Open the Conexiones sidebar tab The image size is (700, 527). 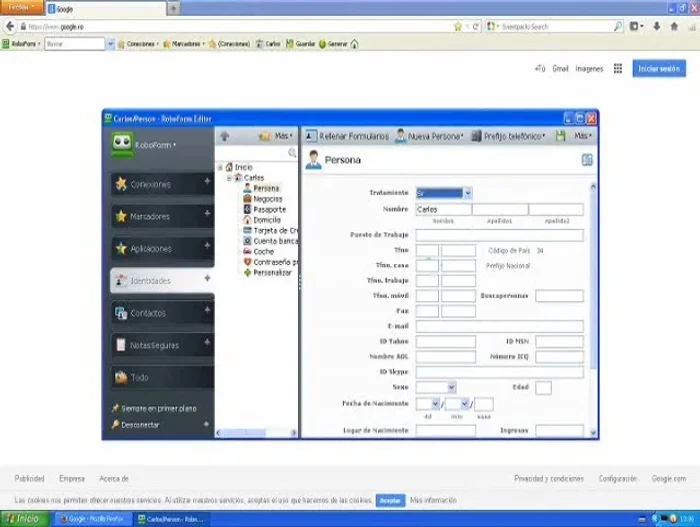click(x=160, y=184)
